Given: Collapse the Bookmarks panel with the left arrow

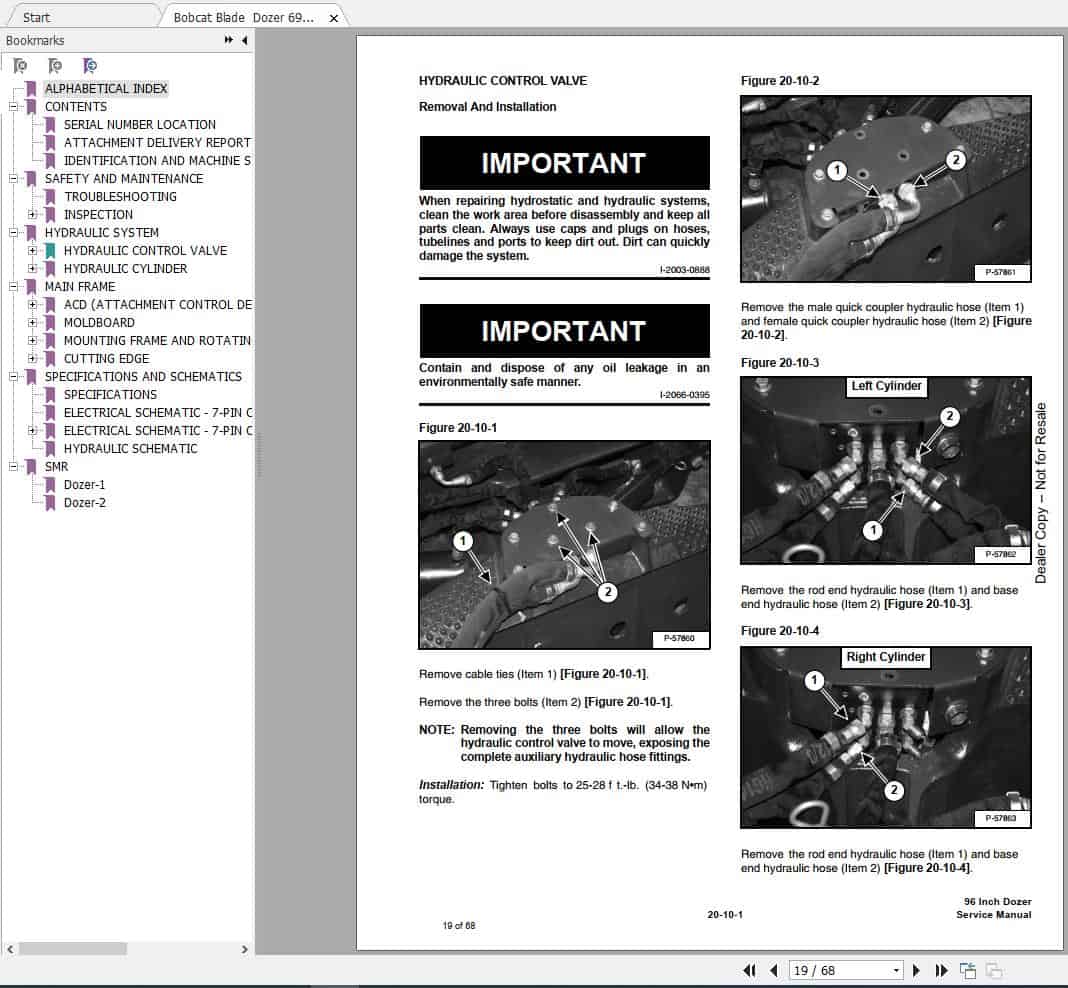Looking at the screenshot, I should point(245,40).
